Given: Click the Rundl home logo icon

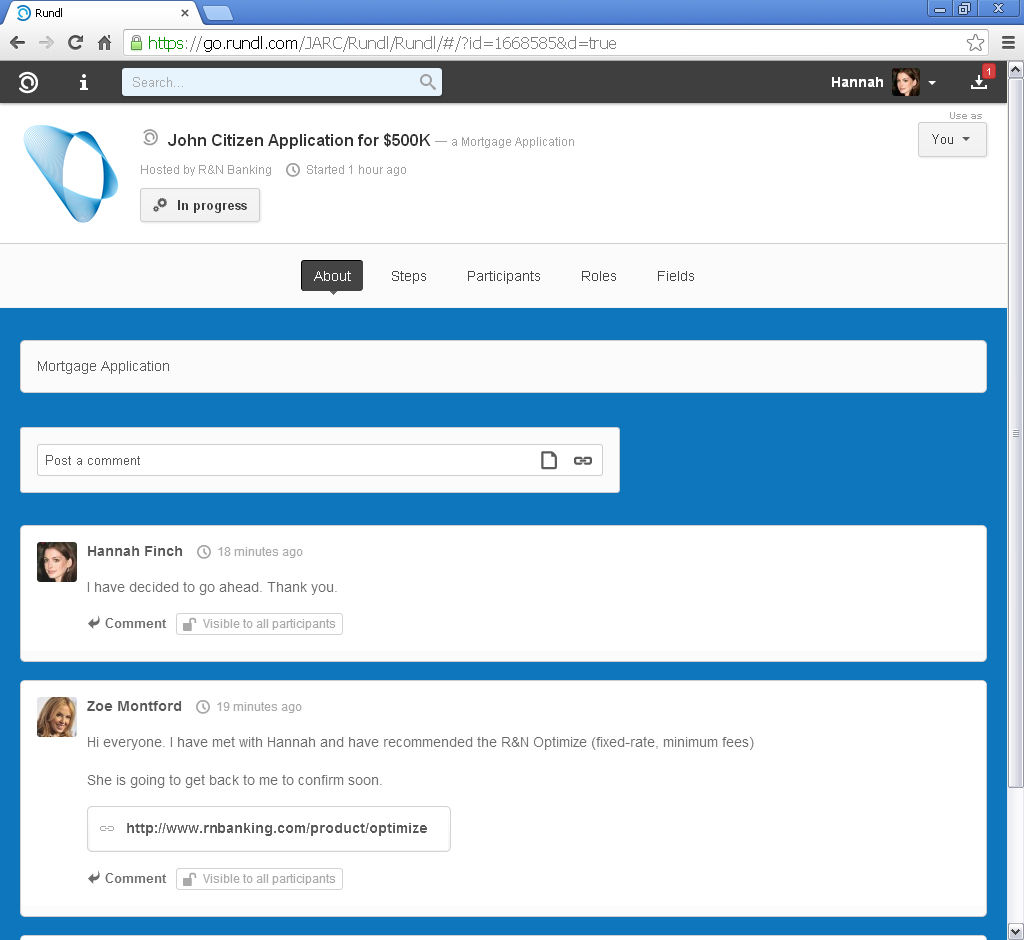Looking at the screenshot, I should click(28, 82).
